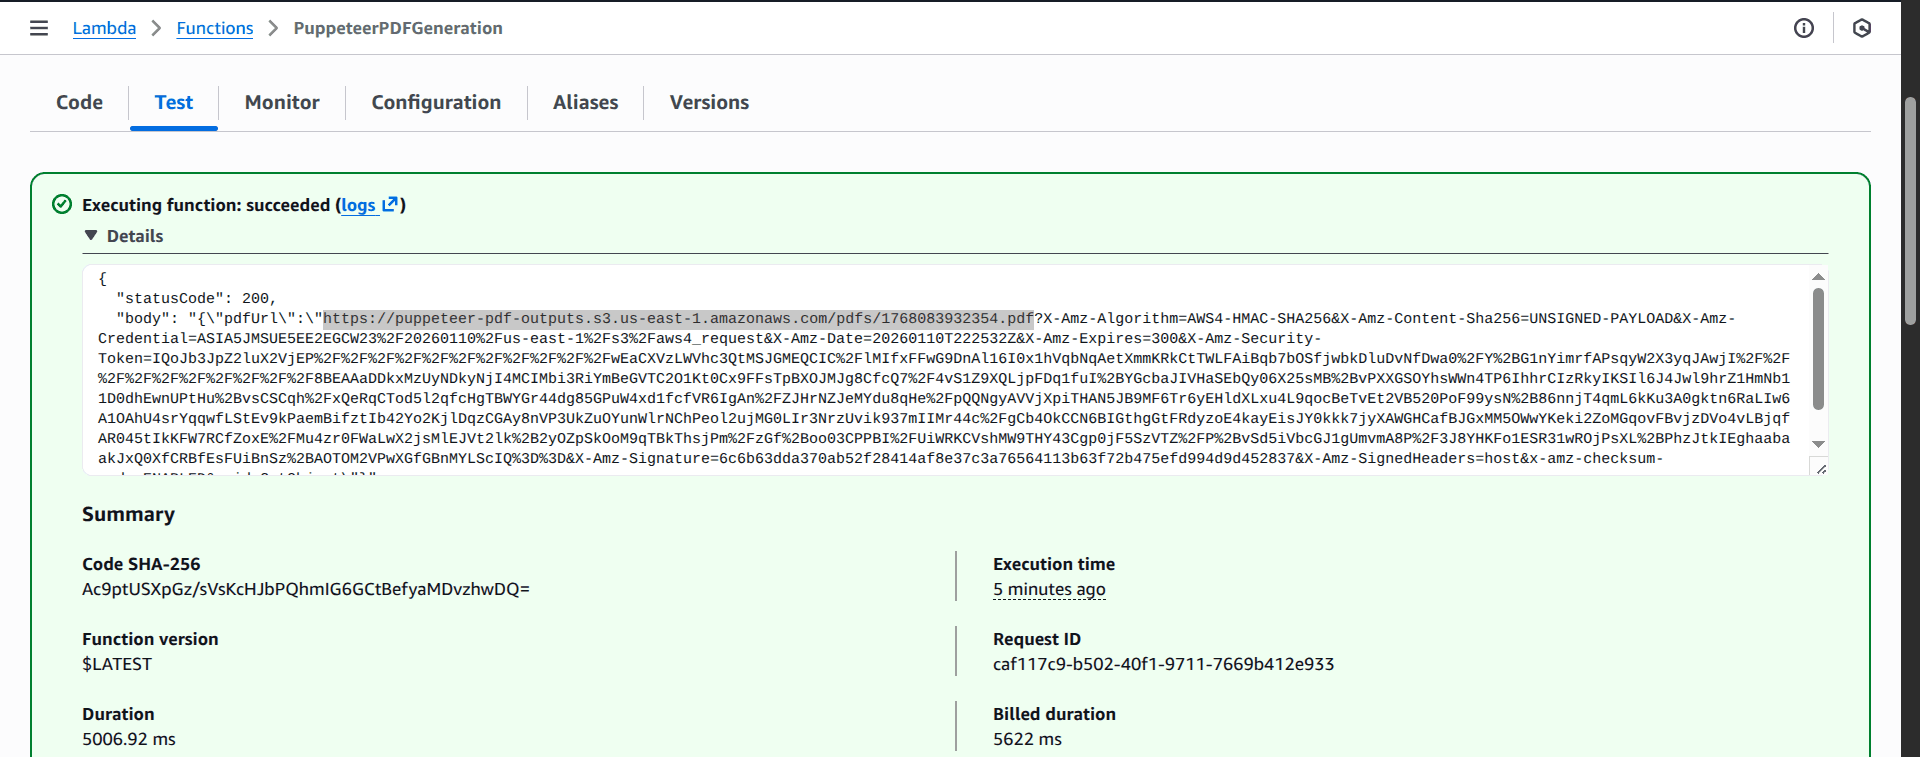This screenshot has height=757, width=1920.
Task: Click the hexagon icon at top right
Action: coord(1862,28)
